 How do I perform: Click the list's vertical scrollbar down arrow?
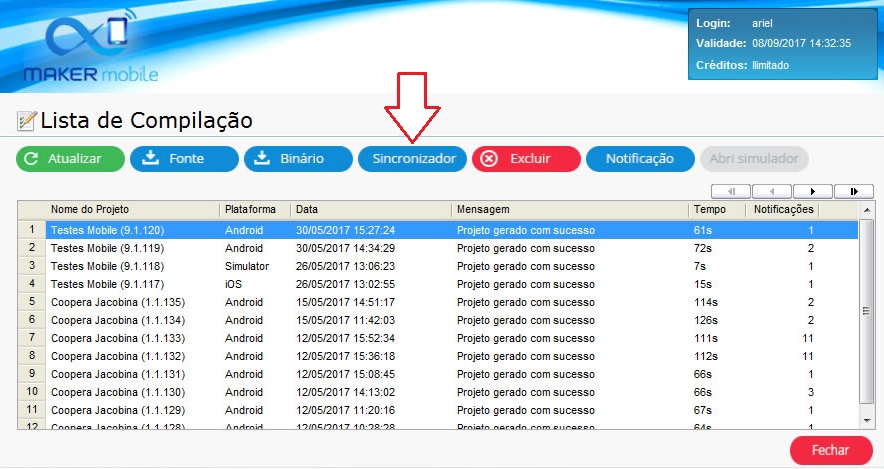tap(866, 422)
